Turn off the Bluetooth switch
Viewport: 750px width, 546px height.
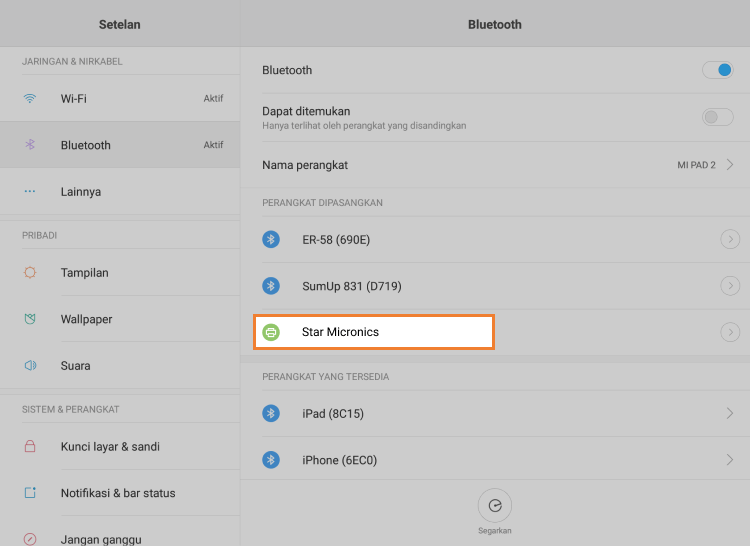[717, 70]
